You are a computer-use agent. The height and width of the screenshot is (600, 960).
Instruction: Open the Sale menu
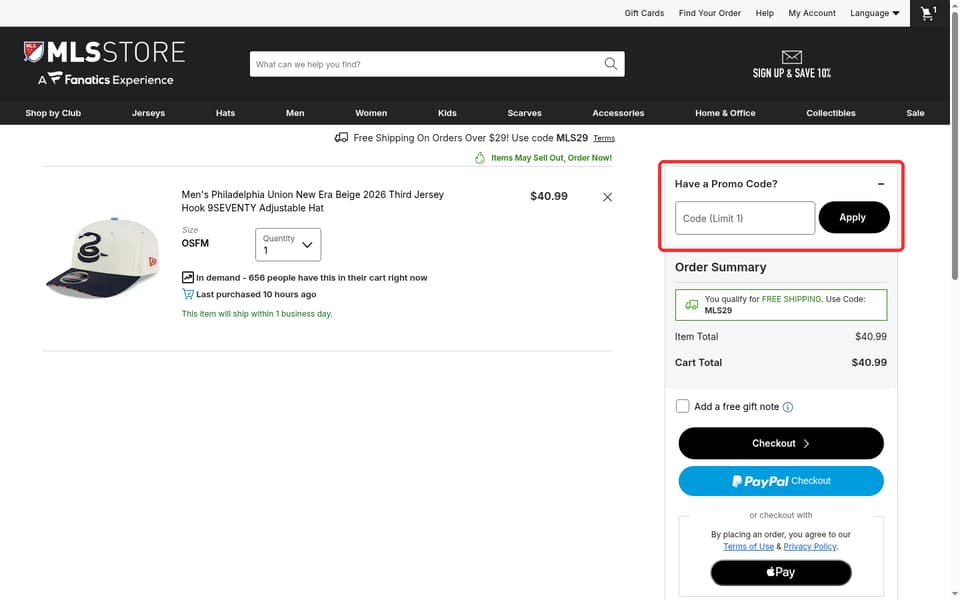coord(915,113)
